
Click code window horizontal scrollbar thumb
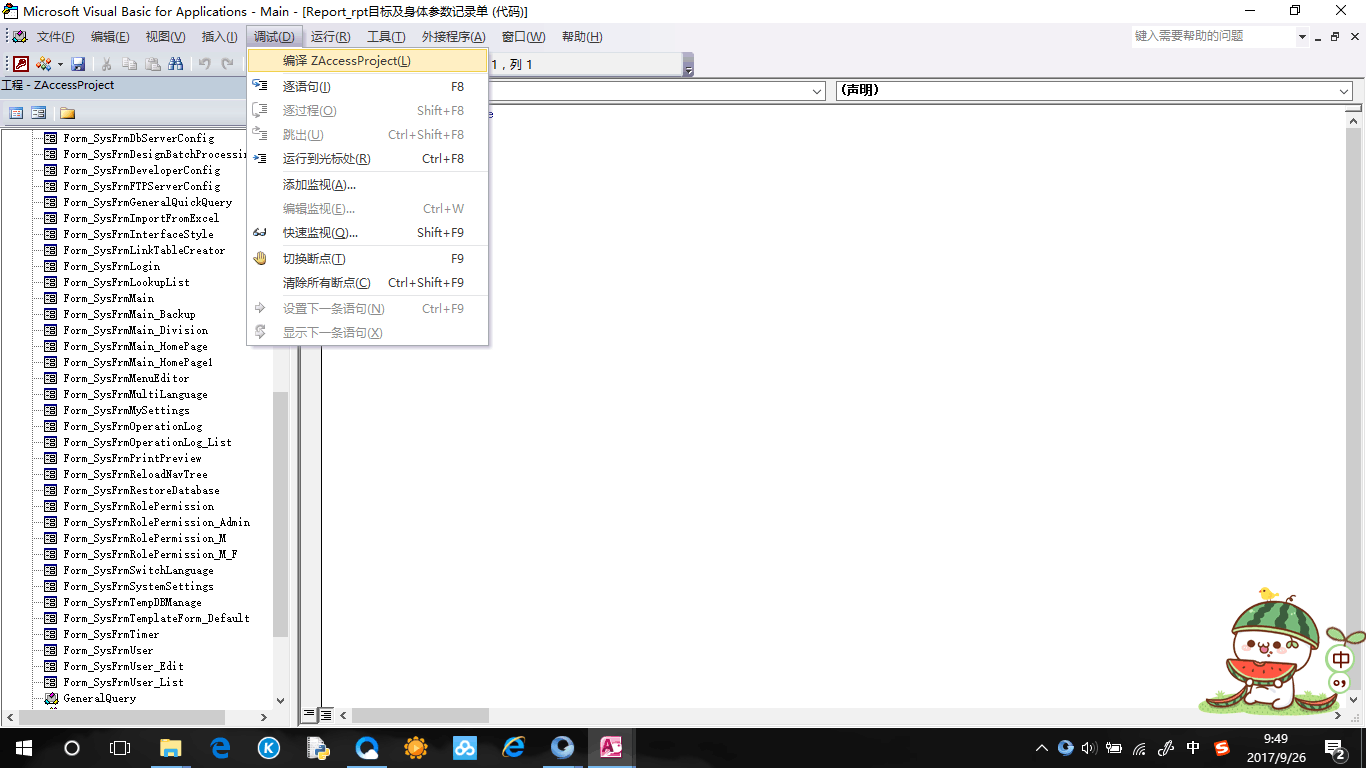pyautogui.click(x=420, y=715)
